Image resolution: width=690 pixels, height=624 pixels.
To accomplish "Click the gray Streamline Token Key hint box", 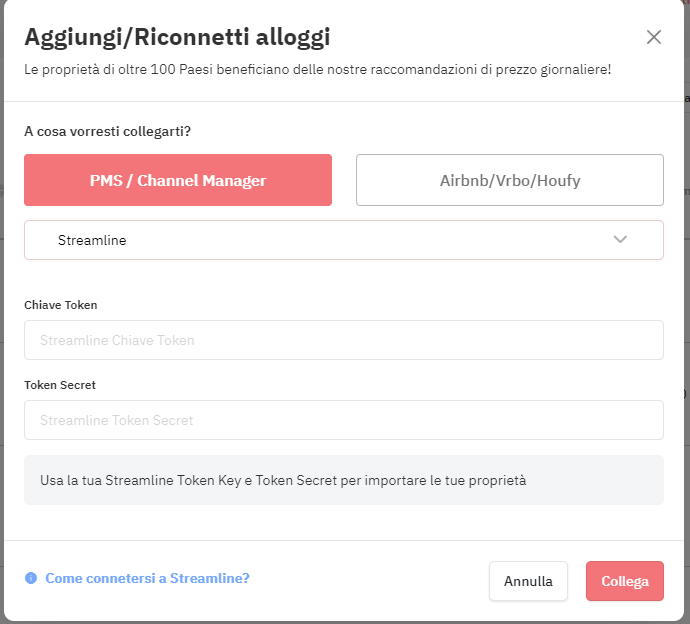I will point(344,480).
